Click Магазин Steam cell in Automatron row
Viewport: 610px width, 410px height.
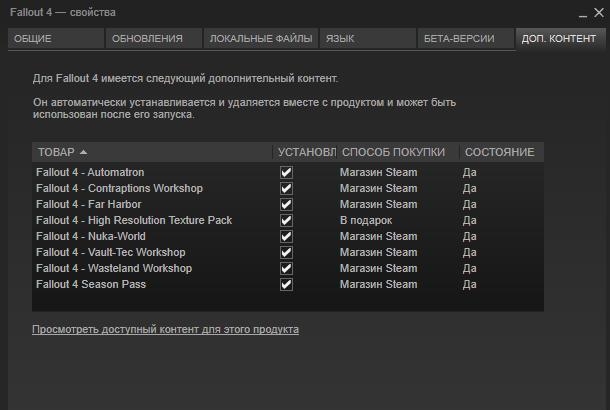point(379,172)
